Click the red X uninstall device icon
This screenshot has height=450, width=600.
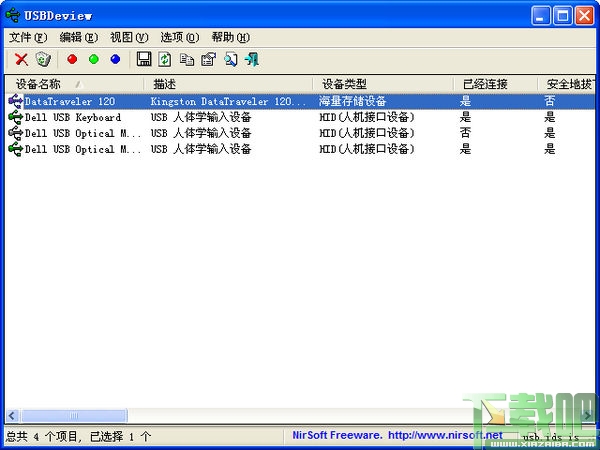[21, 60]
